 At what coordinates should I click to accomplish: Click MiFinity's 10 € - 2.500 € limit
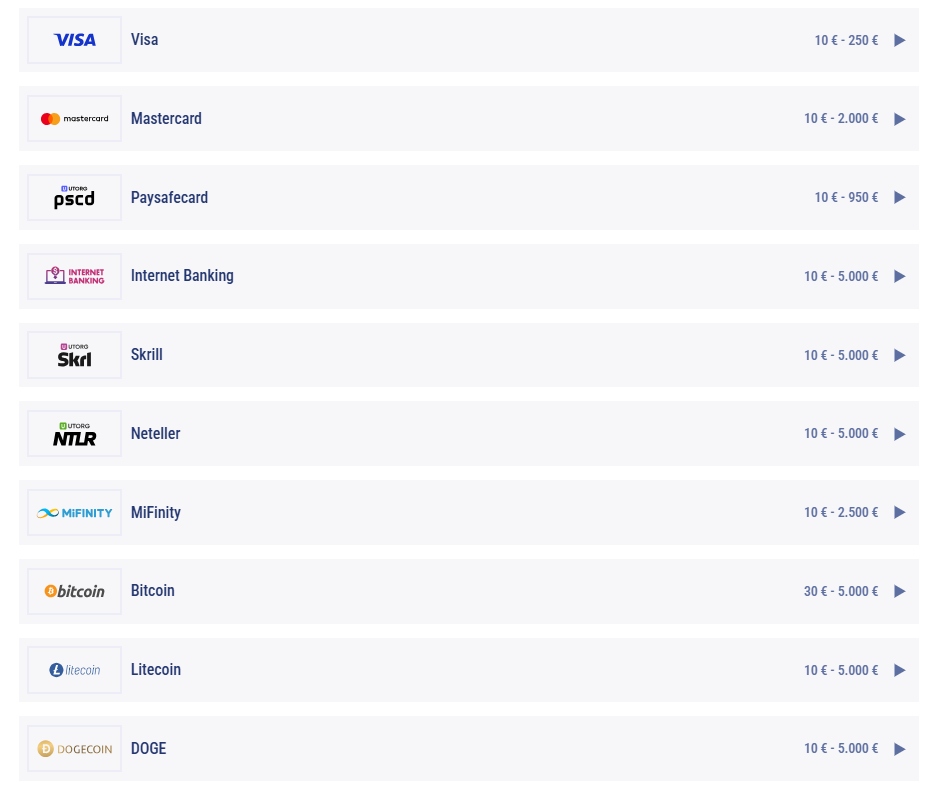[x=841, y=513]
